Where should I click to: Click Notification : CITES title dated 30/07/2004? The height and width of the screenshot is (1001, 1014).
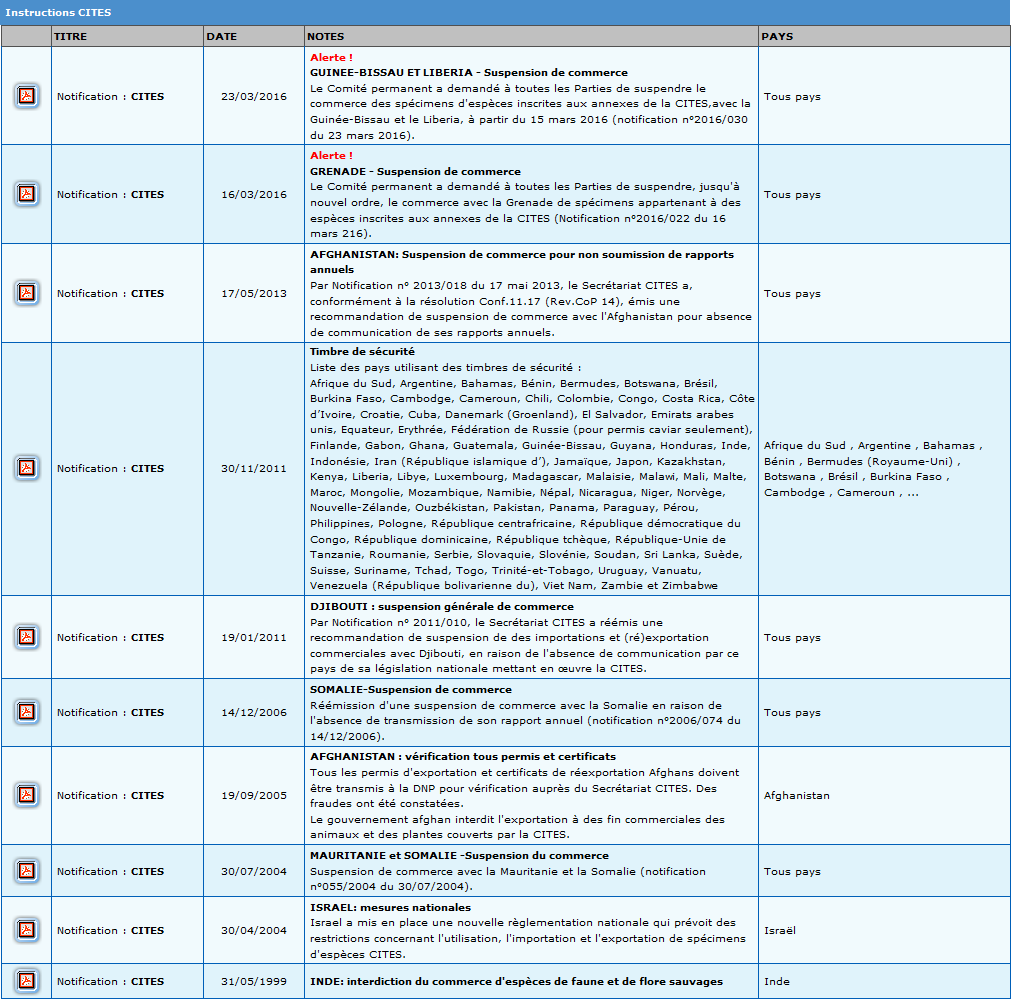pos(111,872)
